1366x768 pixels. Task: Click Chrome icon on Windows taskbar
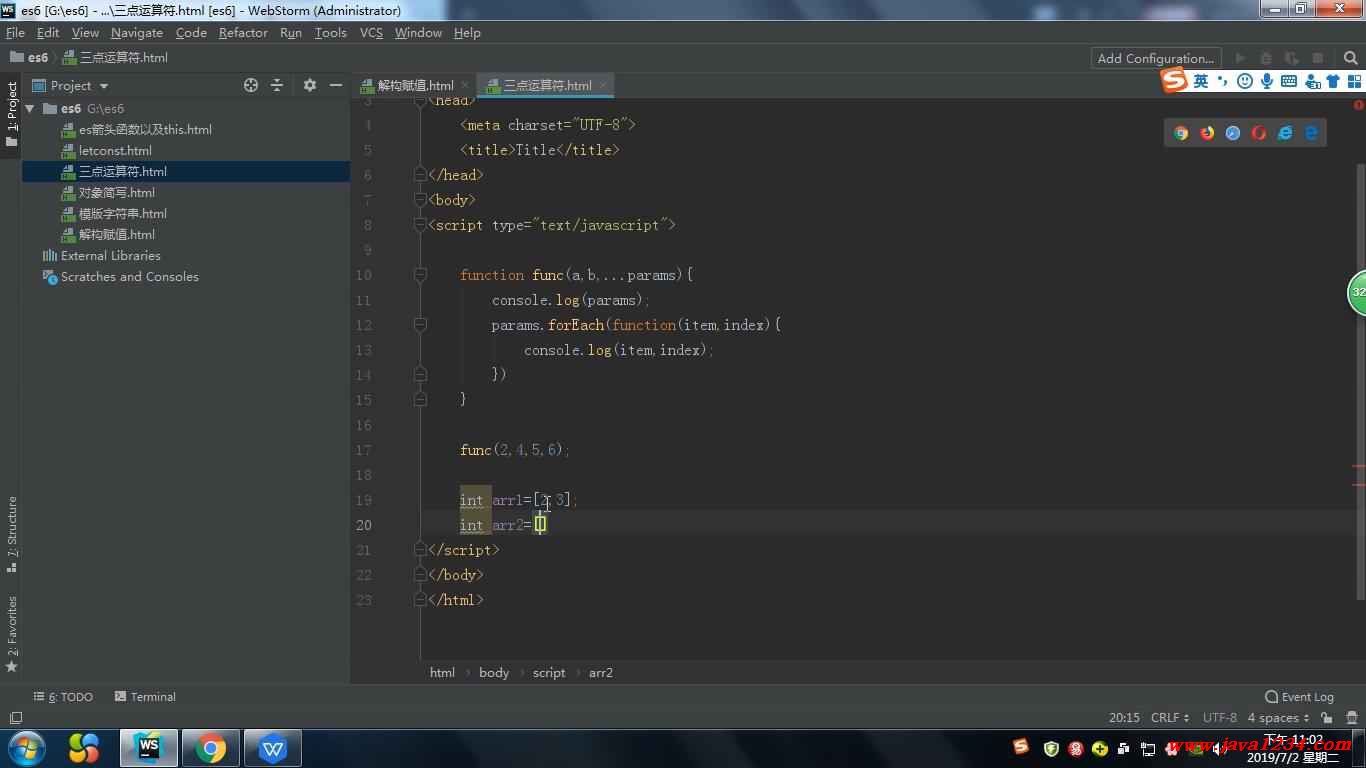(x=210, y=748)
